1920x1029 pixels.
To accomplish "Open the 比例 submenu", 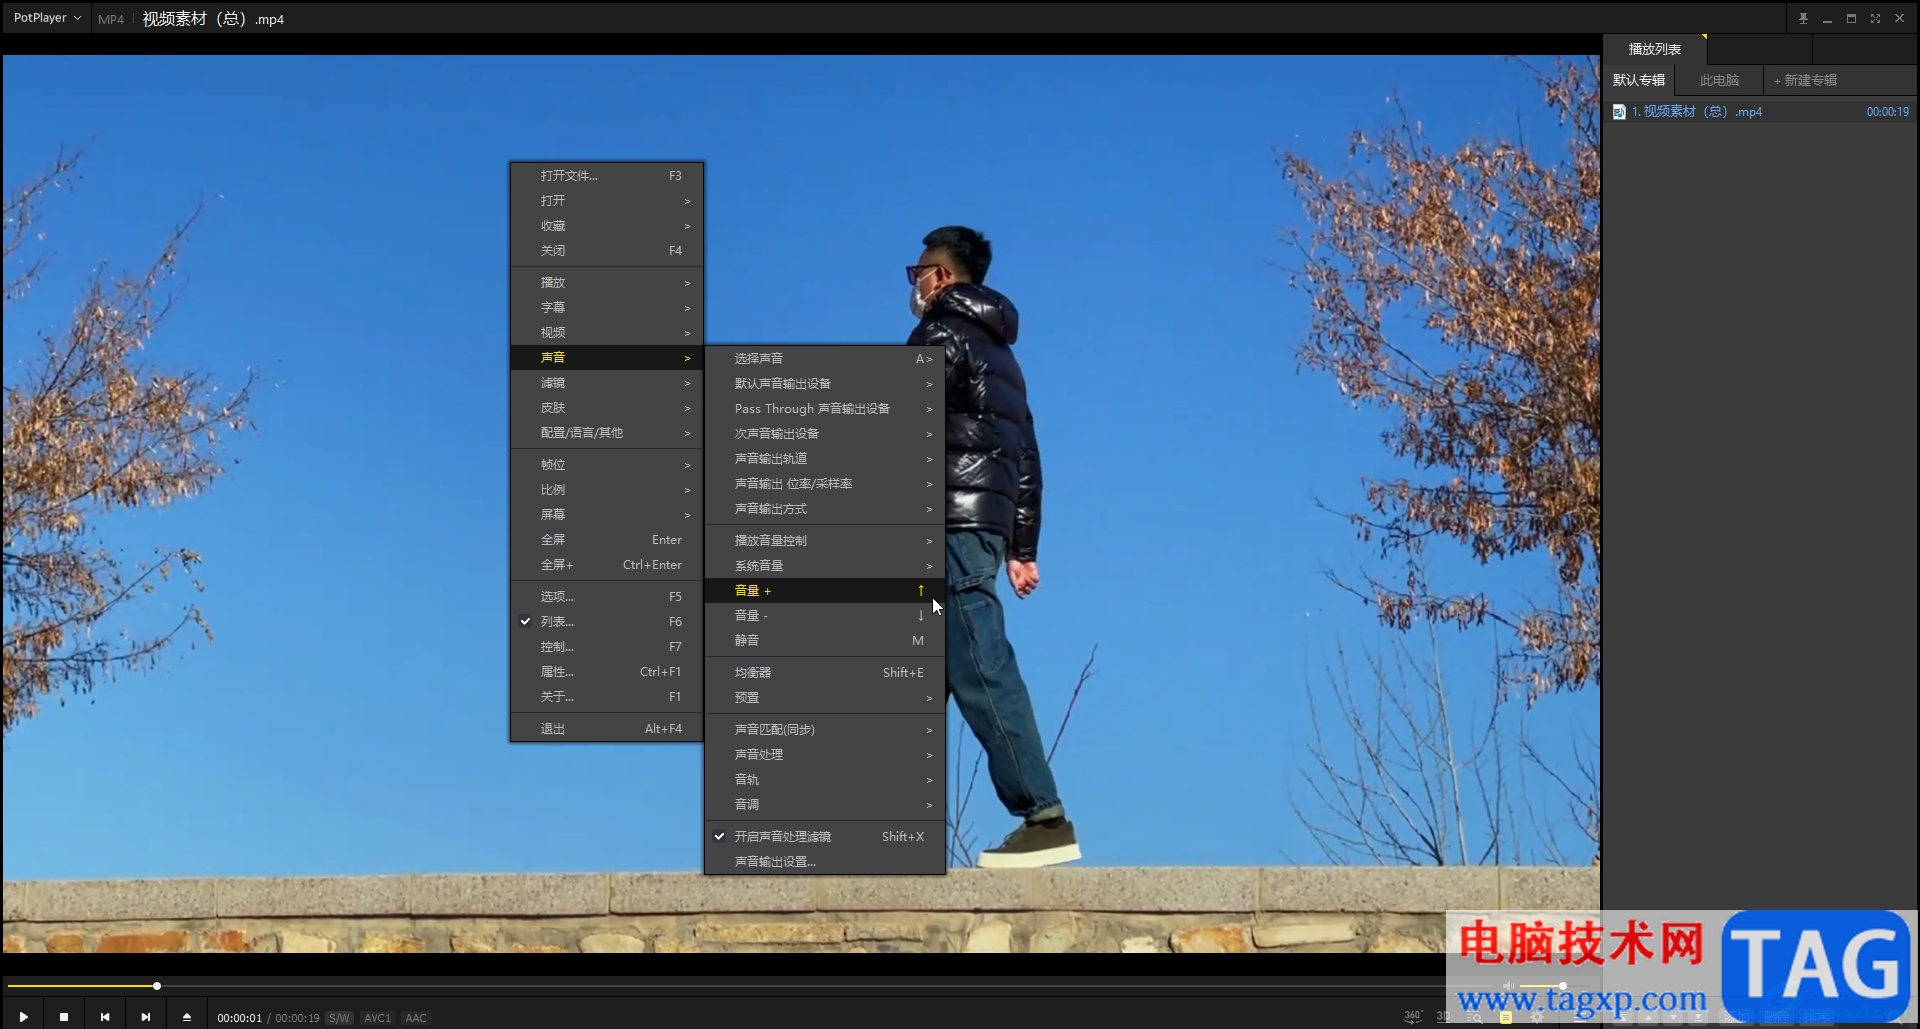I will point(607,490).
